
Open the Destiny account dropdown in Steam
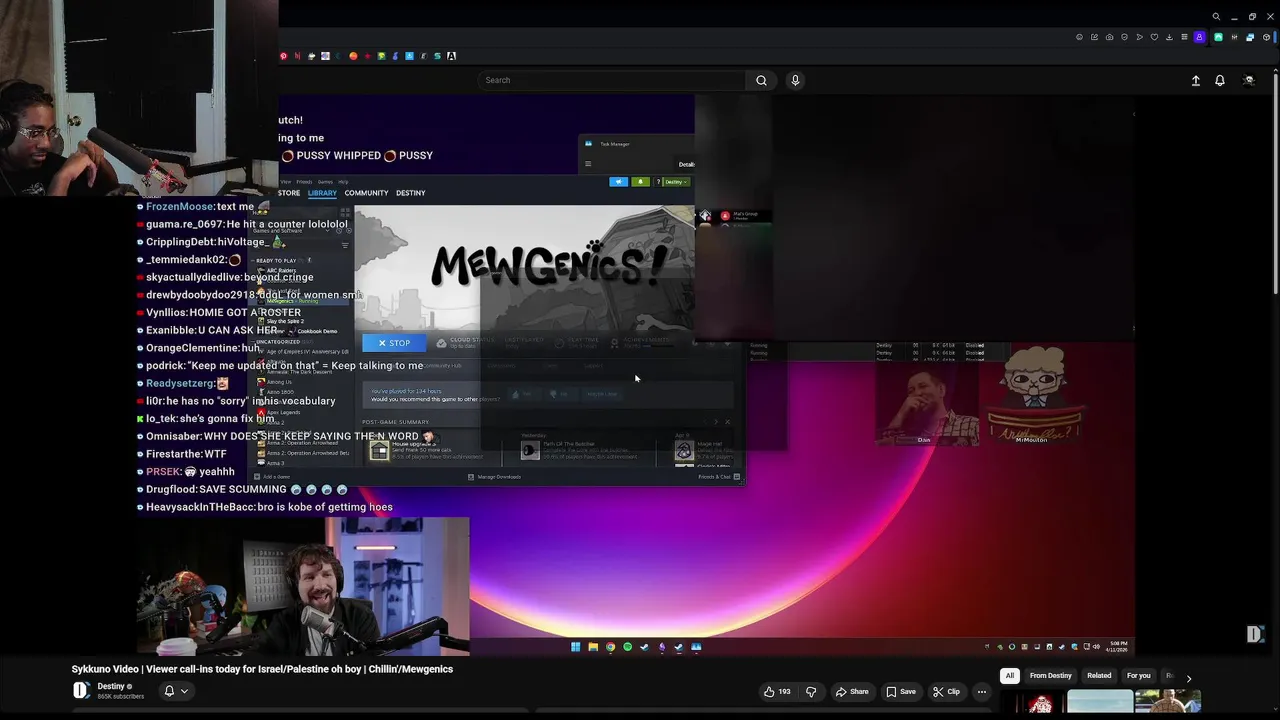(x=677, y=182)
